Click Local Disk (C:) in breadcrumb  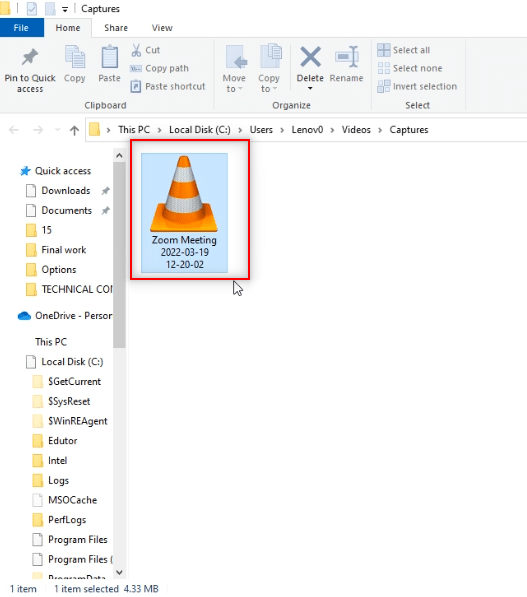[200, 130]
